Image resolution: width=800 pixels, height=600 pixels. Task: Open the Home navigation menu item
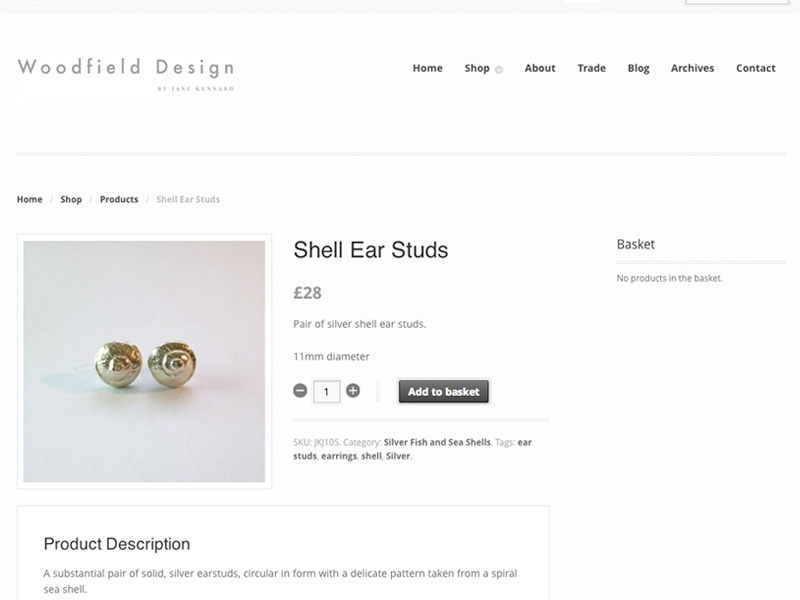[x=428, y=68]
